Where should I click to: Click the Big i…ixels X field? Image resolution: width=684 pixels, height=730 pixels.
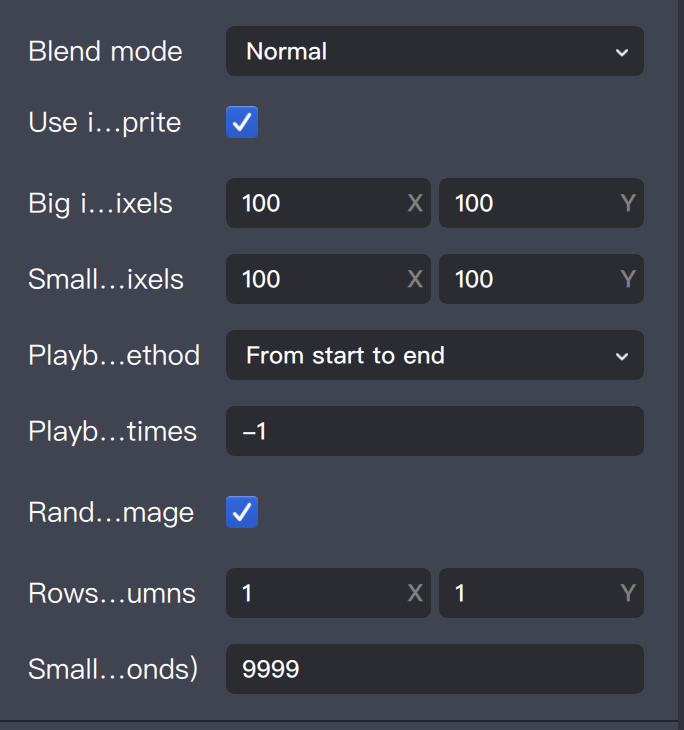(320, 203)
